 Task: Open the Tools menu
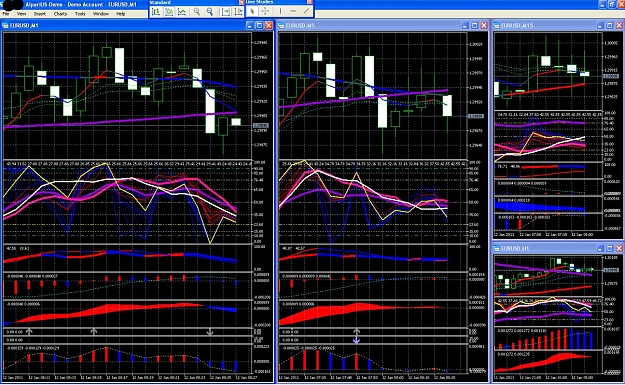[x=80, y=14]
